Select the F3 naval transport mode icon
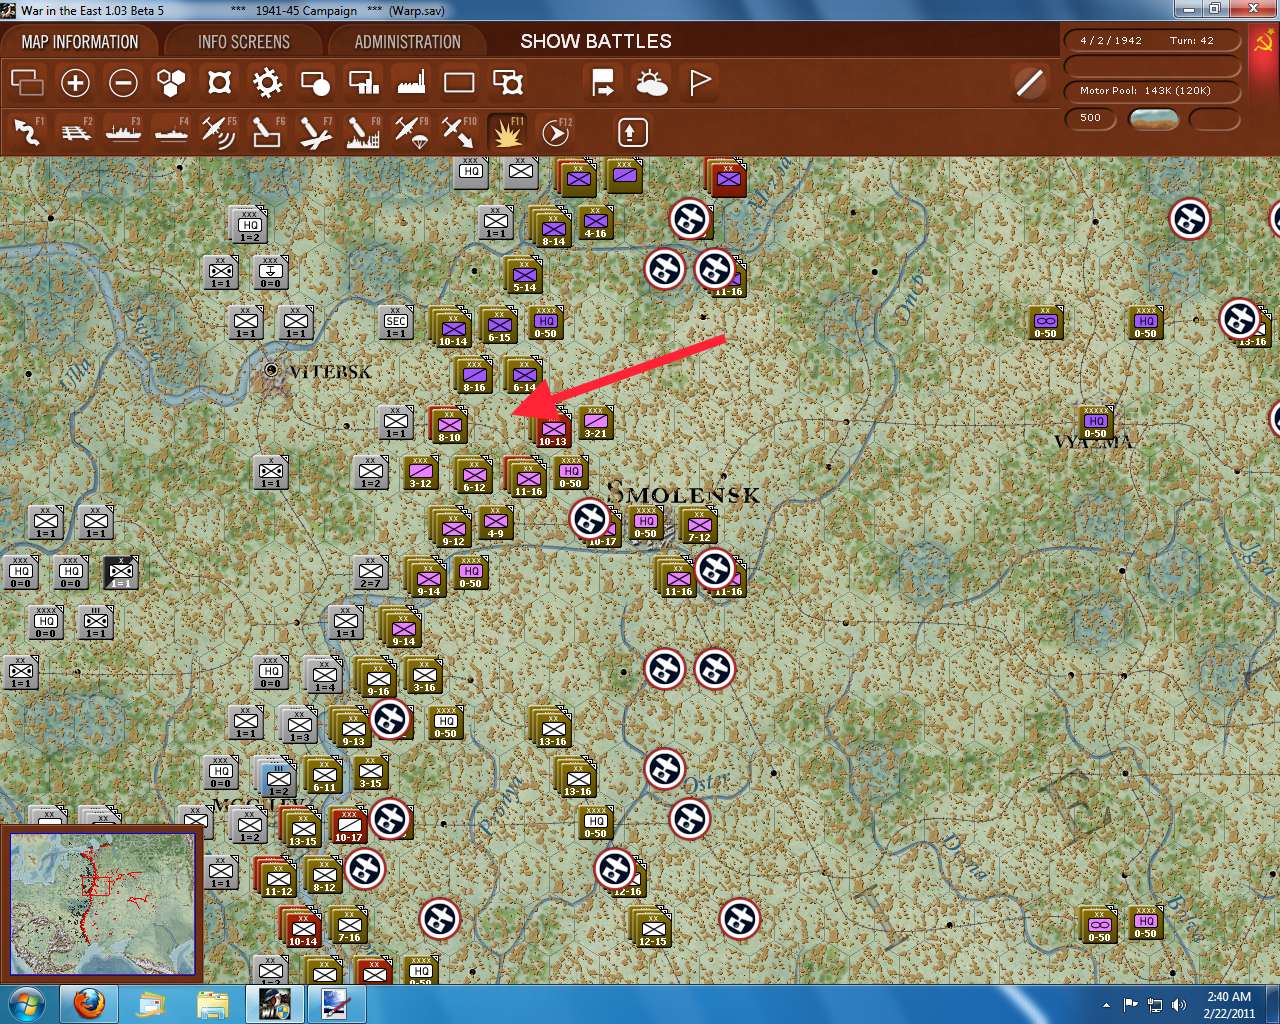Image resolution: width=1280 pixels, height=1024 pixels. (123, 132)
